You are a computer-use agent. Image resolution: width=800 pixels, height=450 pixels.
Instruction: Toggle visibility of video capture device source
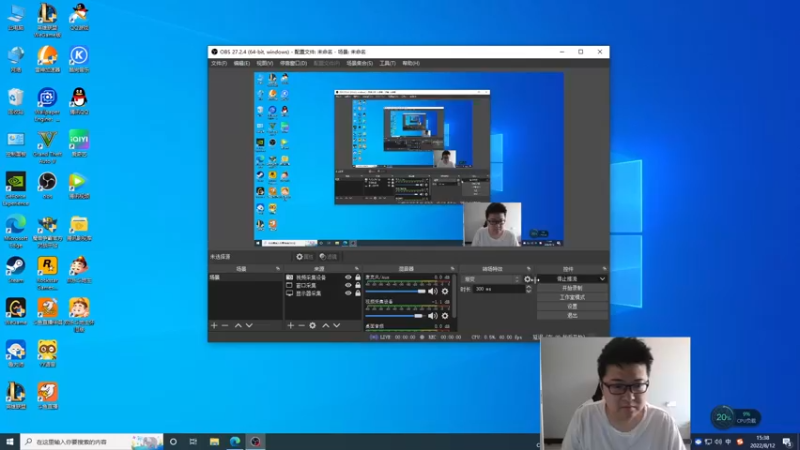pyautogui.click(x=348, y=278)
